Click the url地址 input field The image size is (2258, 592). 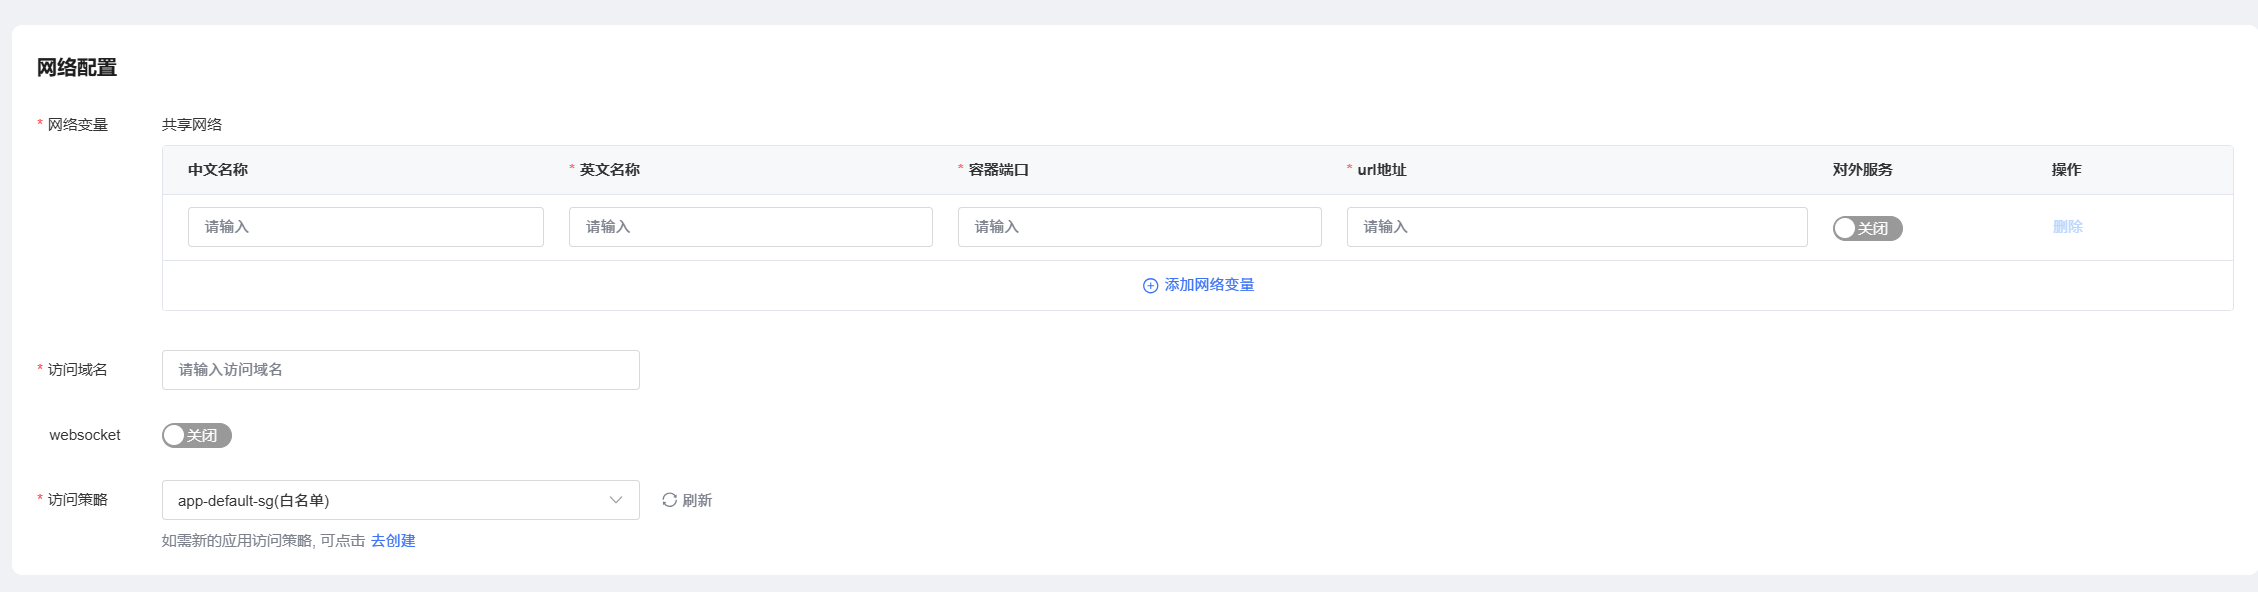point(1576,227)
